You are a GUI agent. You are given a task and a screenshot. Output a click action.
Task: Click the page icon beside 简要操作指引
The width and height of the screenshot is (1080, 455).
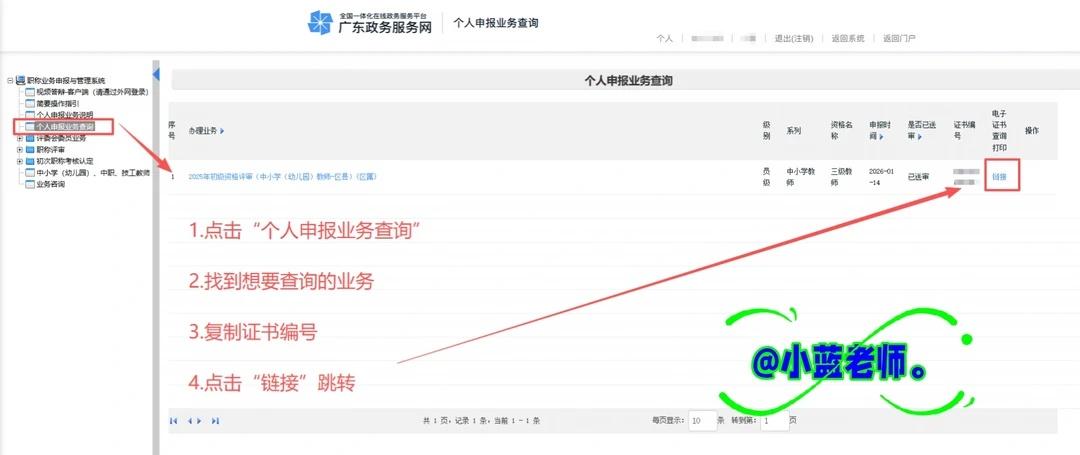30,103
